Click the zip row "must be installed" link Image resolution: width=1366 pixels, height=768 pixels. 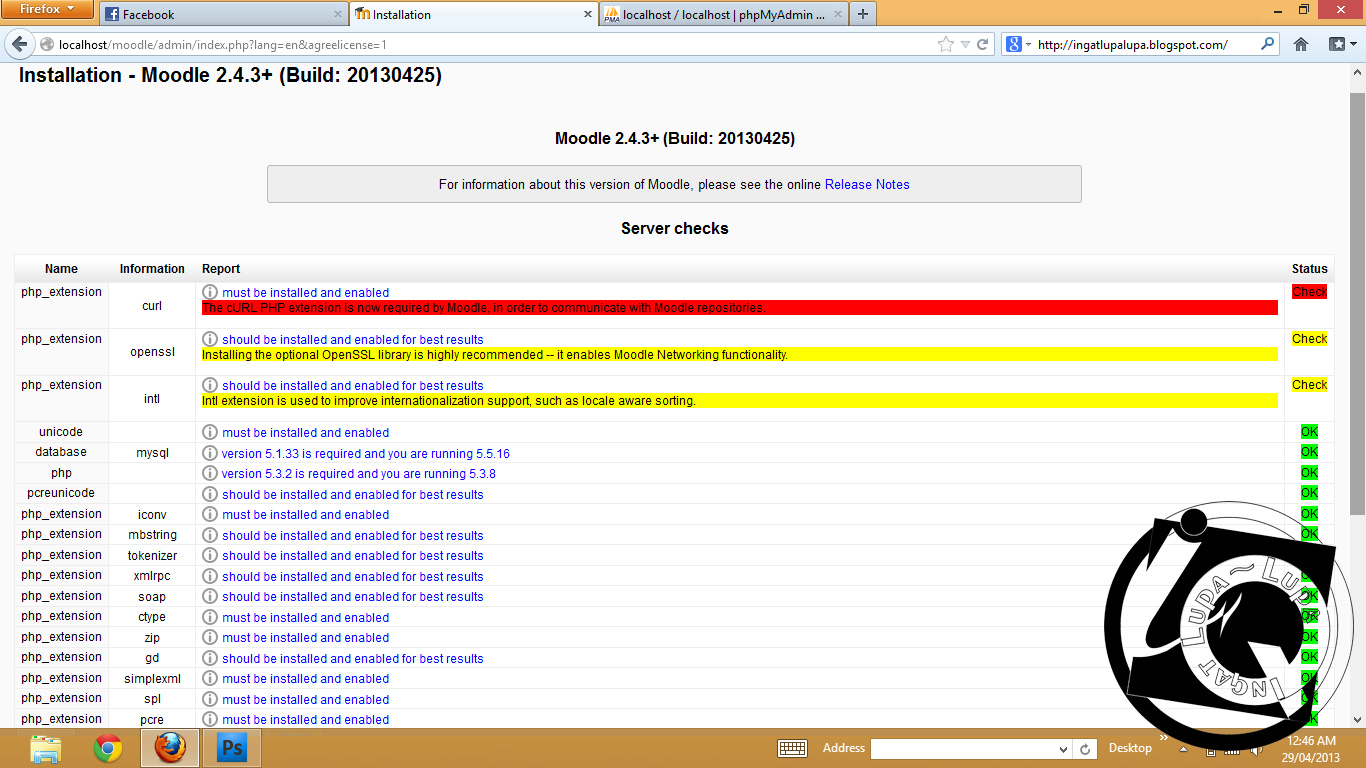[306, 638]
